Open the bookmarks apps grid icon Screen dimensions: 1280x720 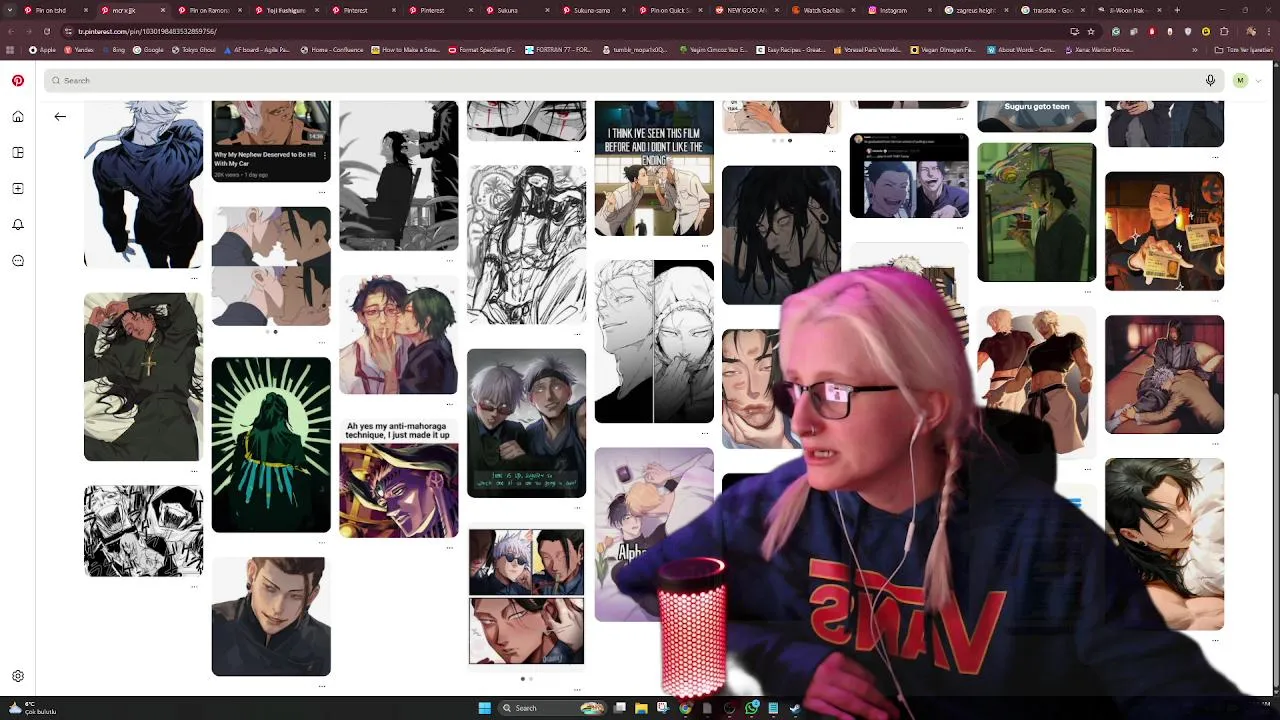point(10,50)
